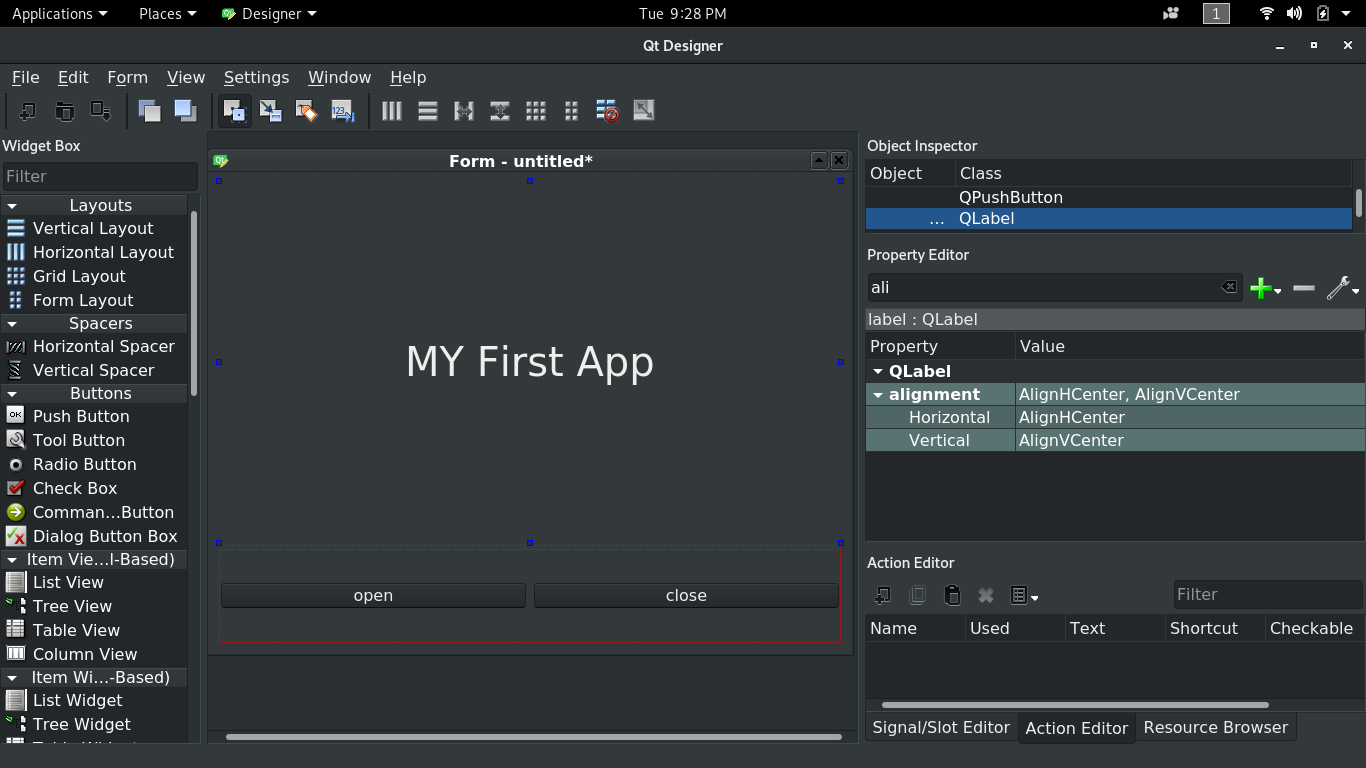
Task: Click the New Action icon in Action Editor
Action: tap(882, 594)
